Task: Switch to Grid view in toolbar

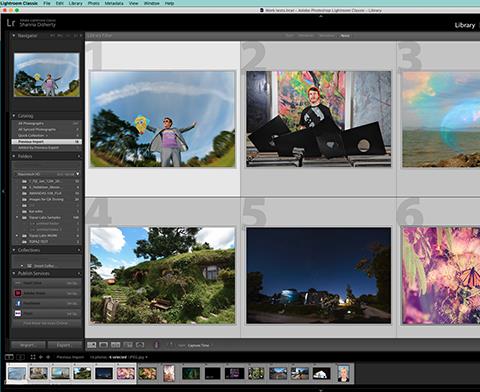Action: [92, 345]
